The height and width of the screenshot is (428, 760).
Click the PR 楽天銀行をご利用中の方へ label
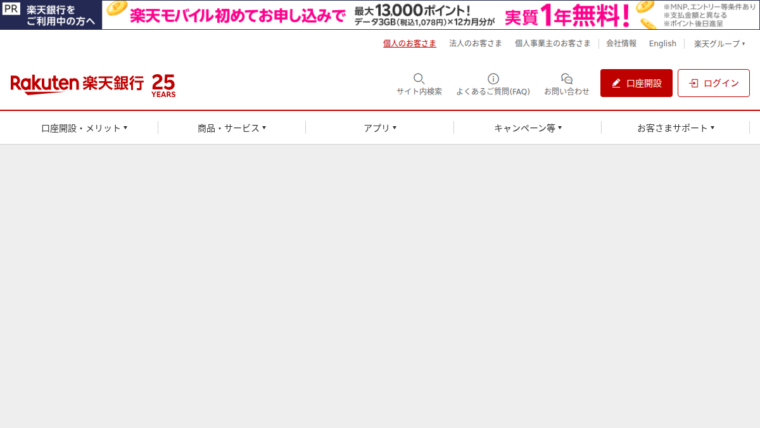click(51, 15)
